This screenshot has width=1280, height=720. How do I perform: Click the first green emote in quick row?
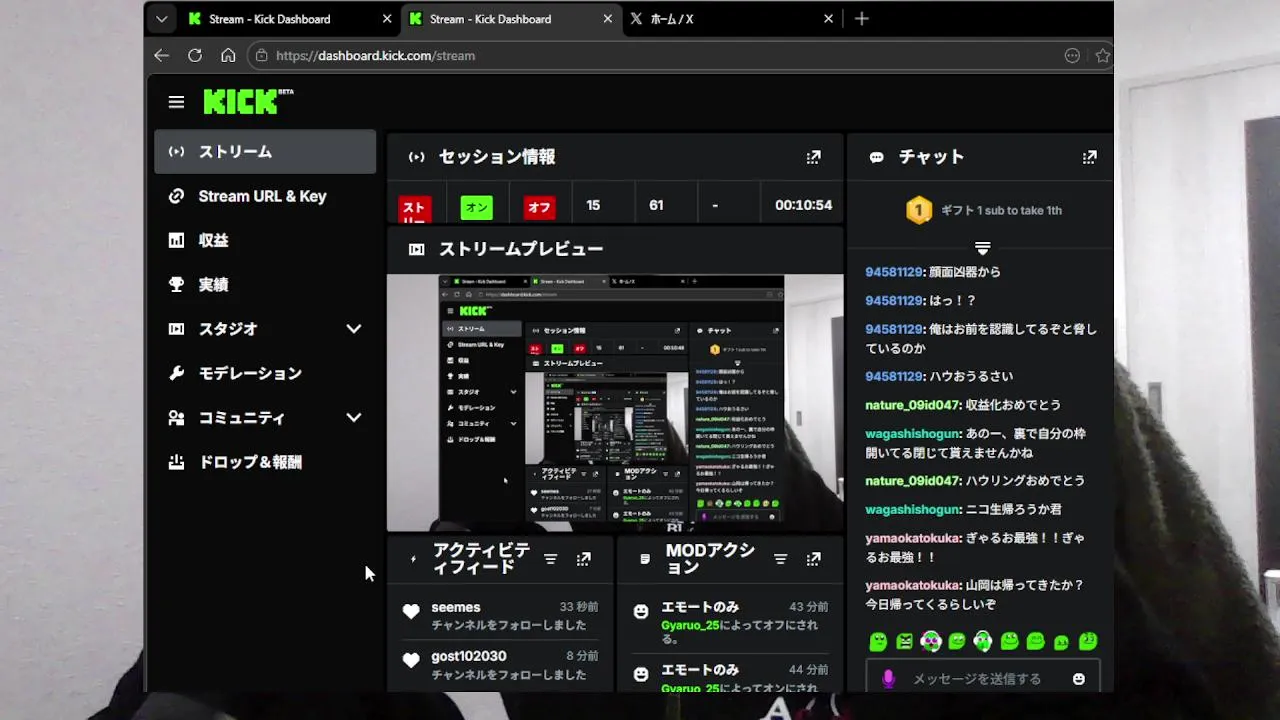878,641
